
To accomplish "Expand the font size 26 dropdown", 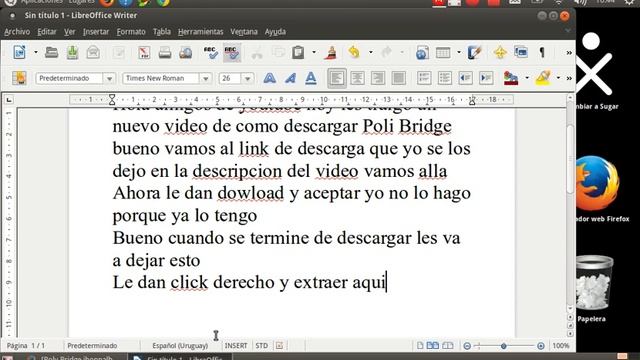I will tap(247, 78).
